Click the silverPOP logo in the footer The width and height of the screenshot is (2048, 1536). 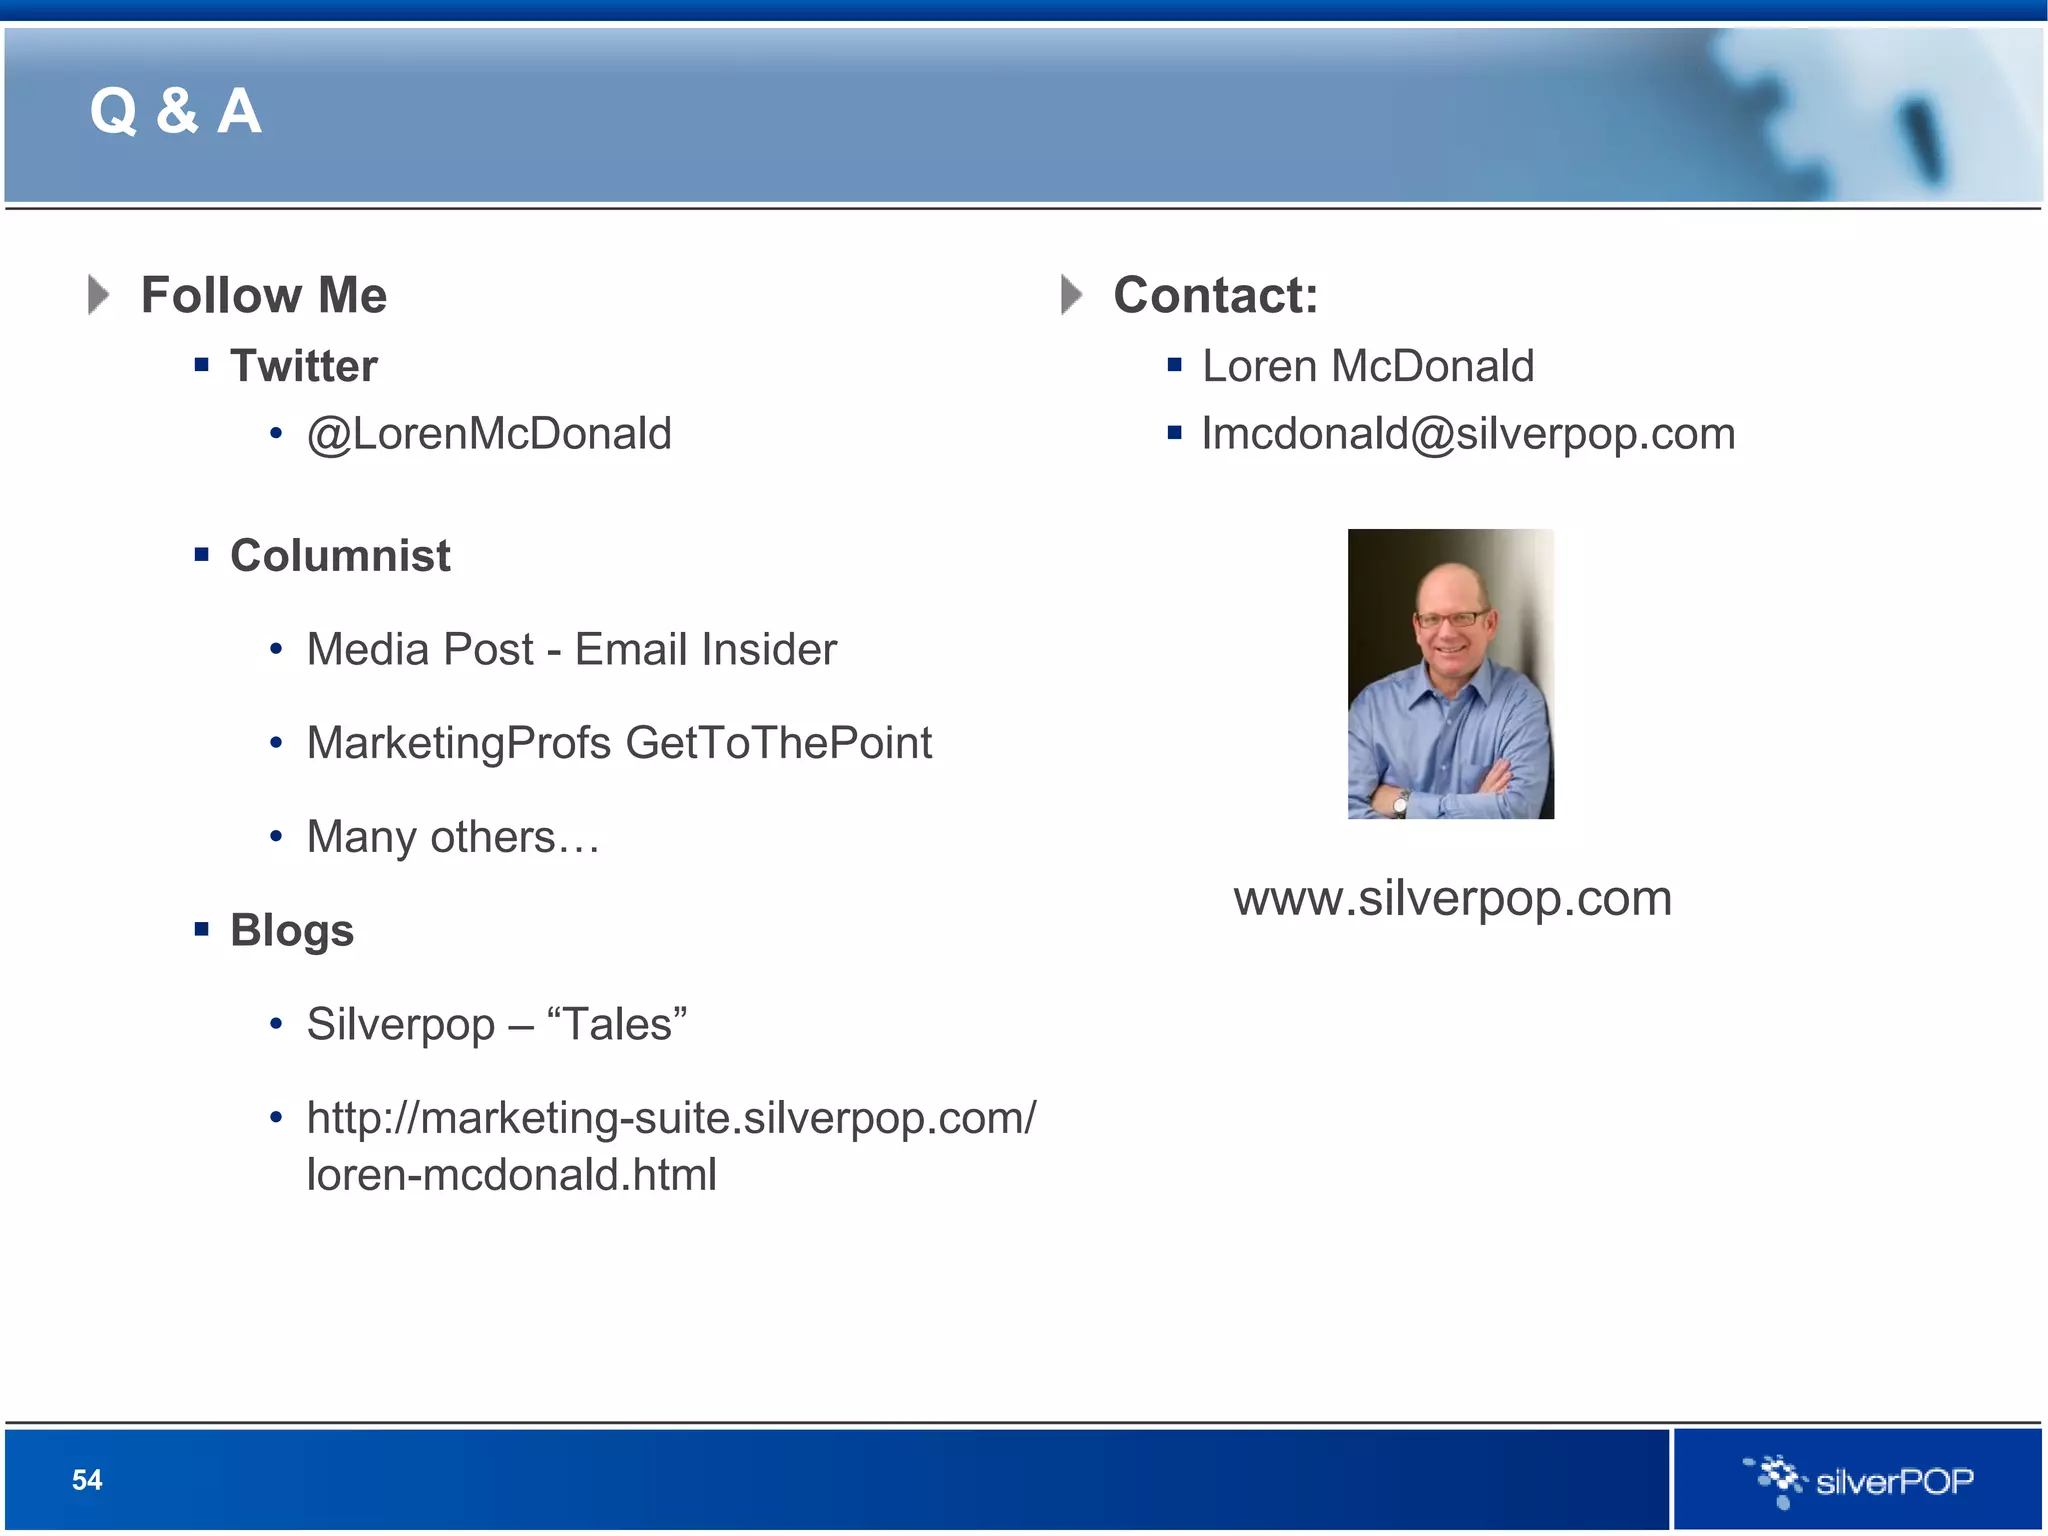tap(1858, 1481)
